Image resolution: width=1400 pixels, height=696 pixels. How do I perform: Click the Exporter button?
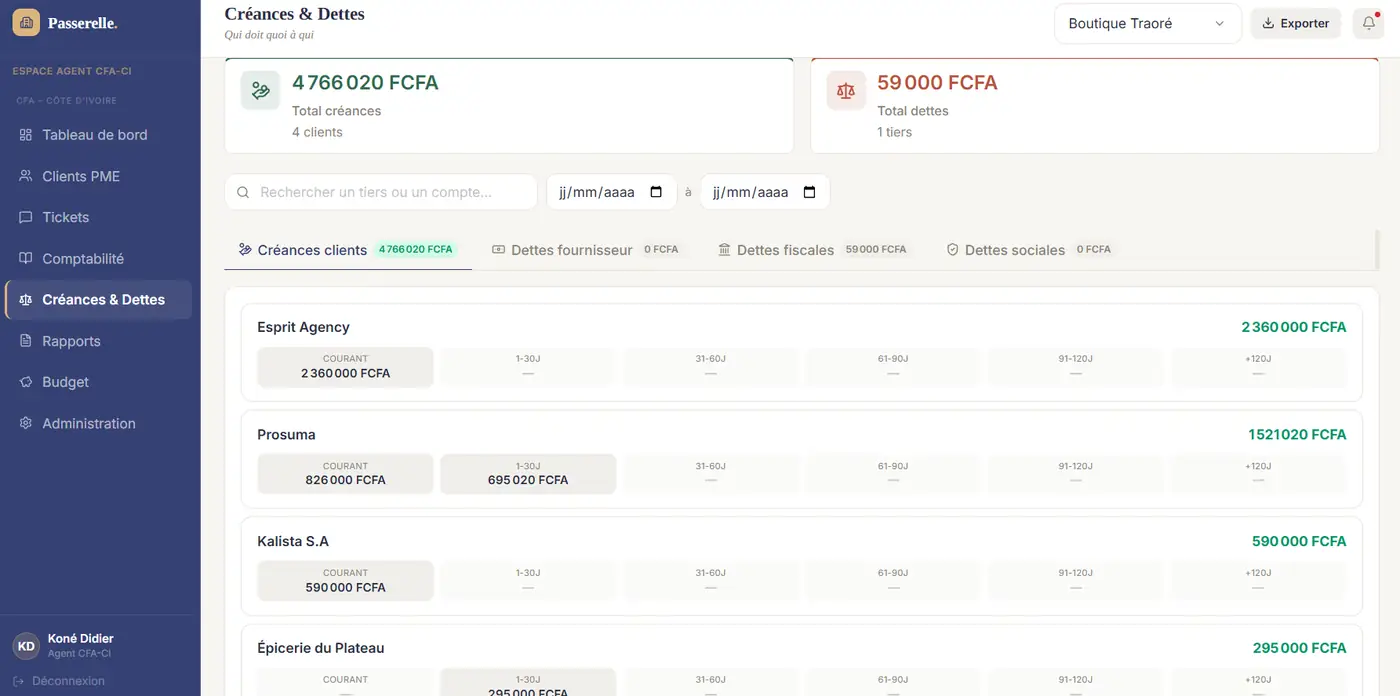tap(1296, 24)
